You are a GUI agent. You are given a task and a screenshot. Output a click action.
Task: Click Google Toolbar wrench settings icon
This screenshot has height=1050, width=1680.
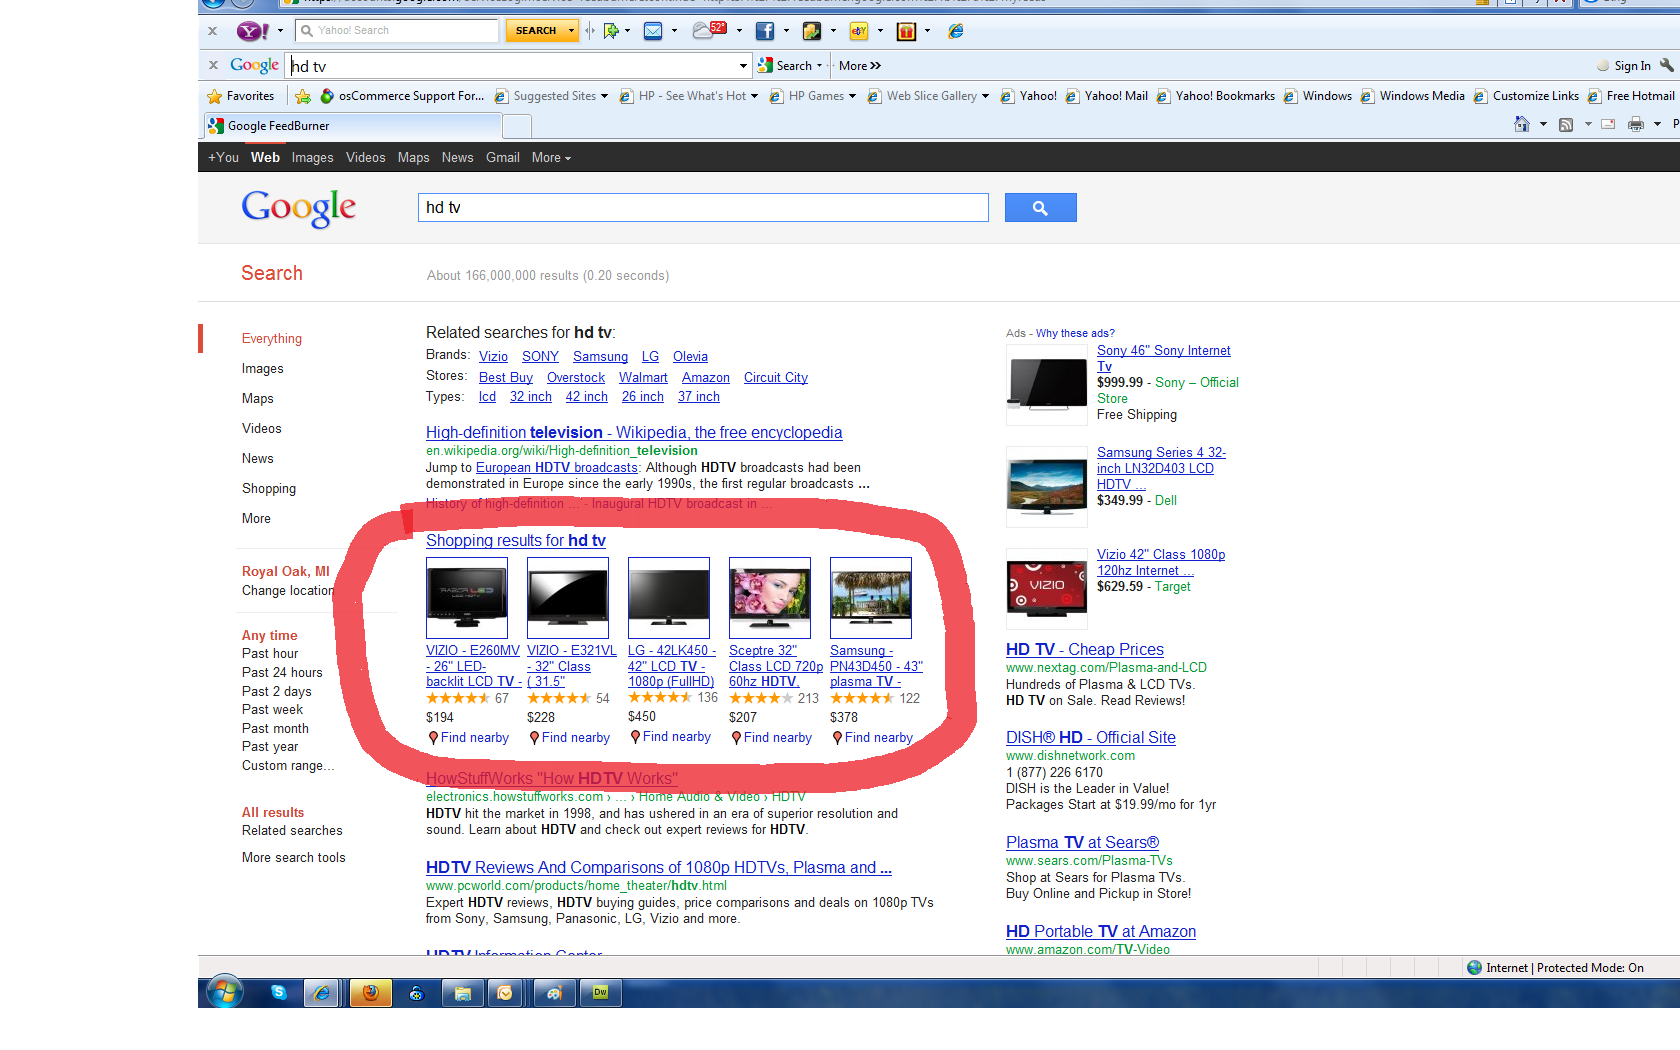[x=1666, y=65]
